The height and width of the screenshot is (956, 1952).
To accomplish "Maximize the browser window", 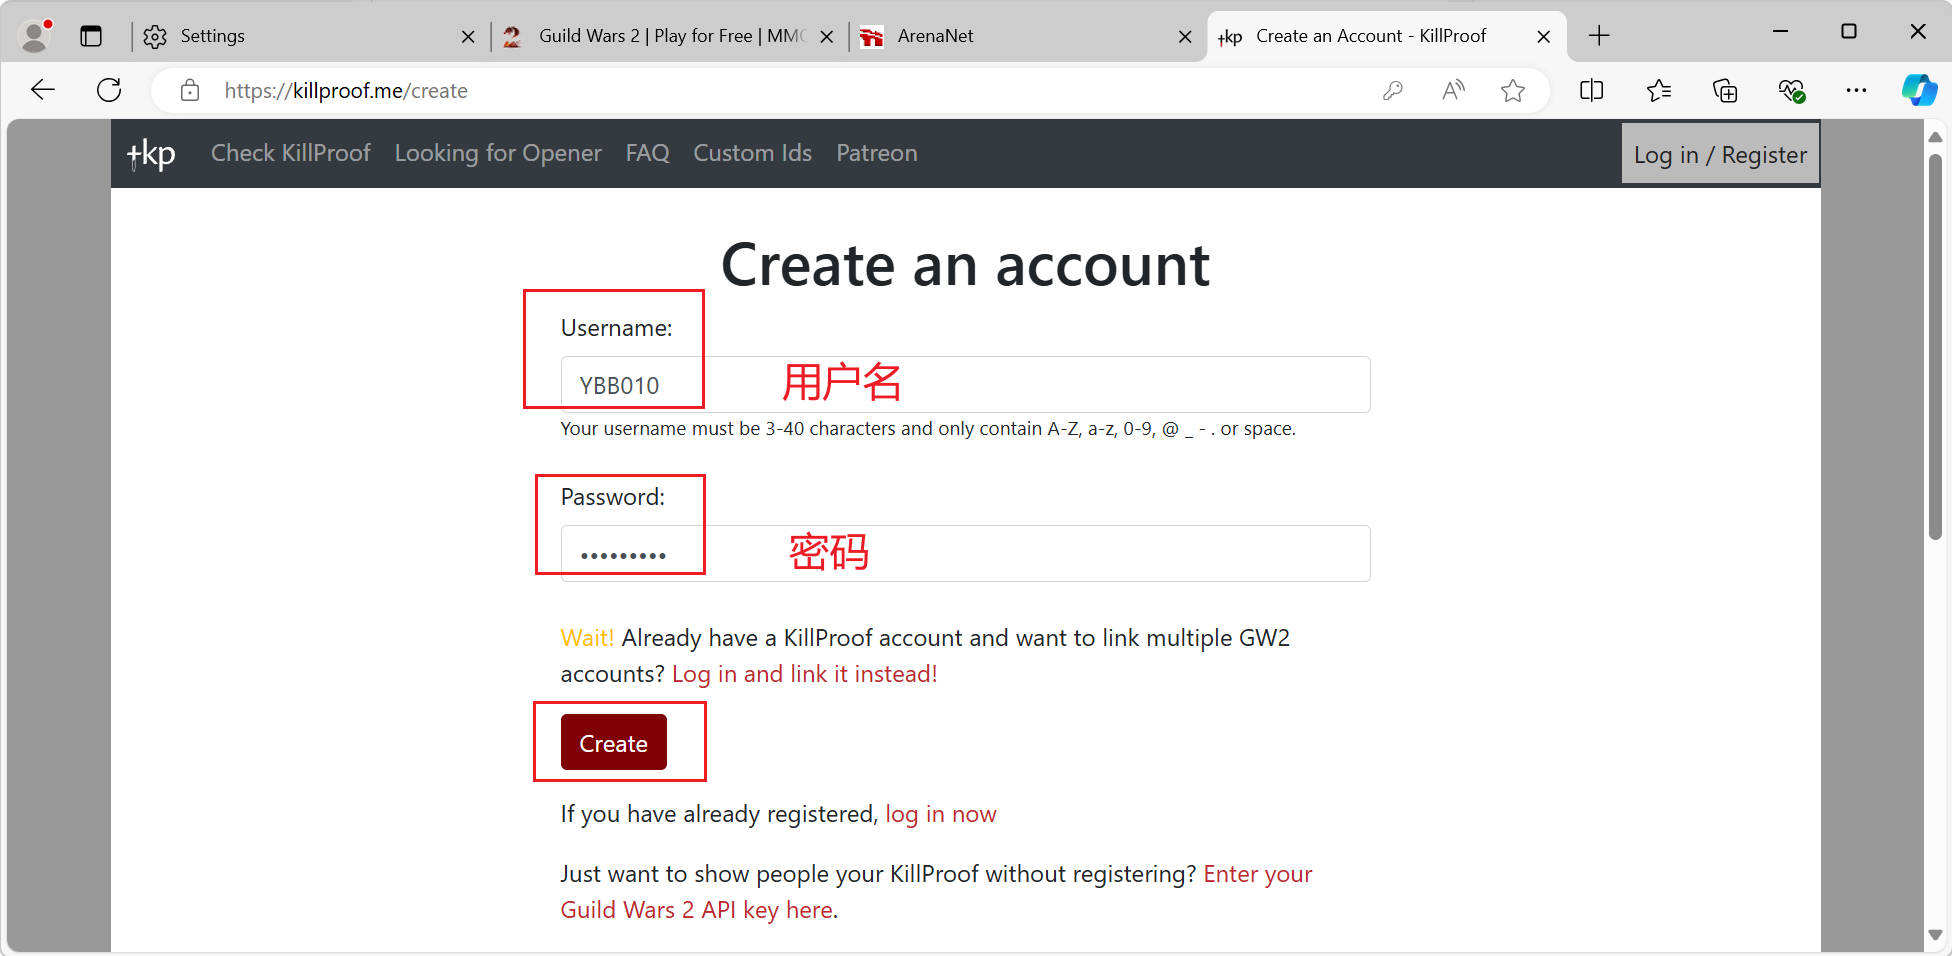I will click(1849, 32).
